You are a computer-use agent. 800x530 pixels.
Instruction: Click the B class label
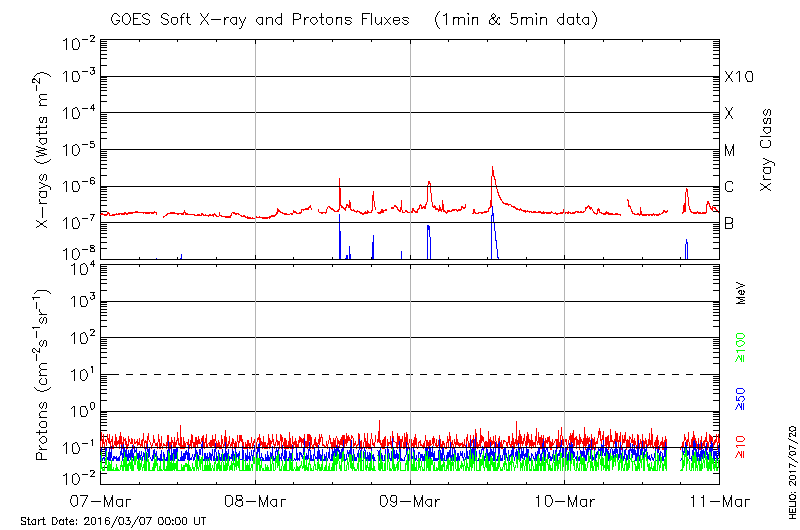click(x=729, y=224)
